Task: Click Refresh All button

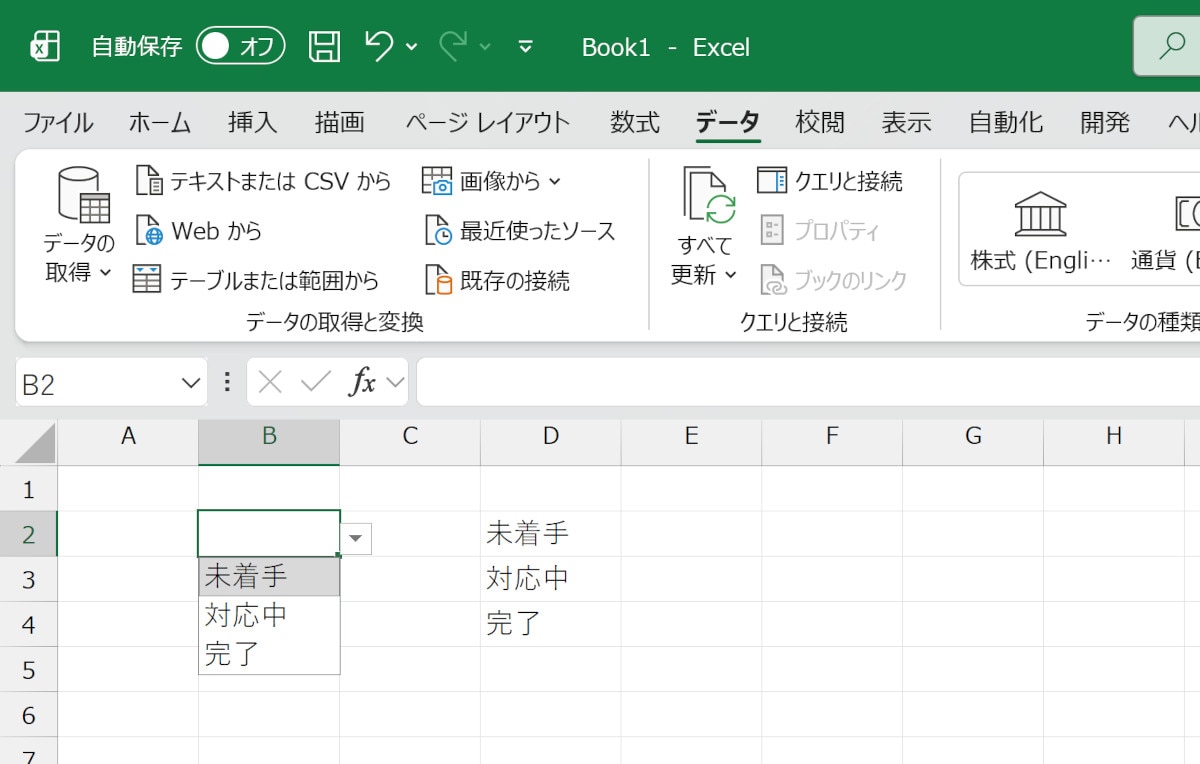Action: (x=706, y=195)
